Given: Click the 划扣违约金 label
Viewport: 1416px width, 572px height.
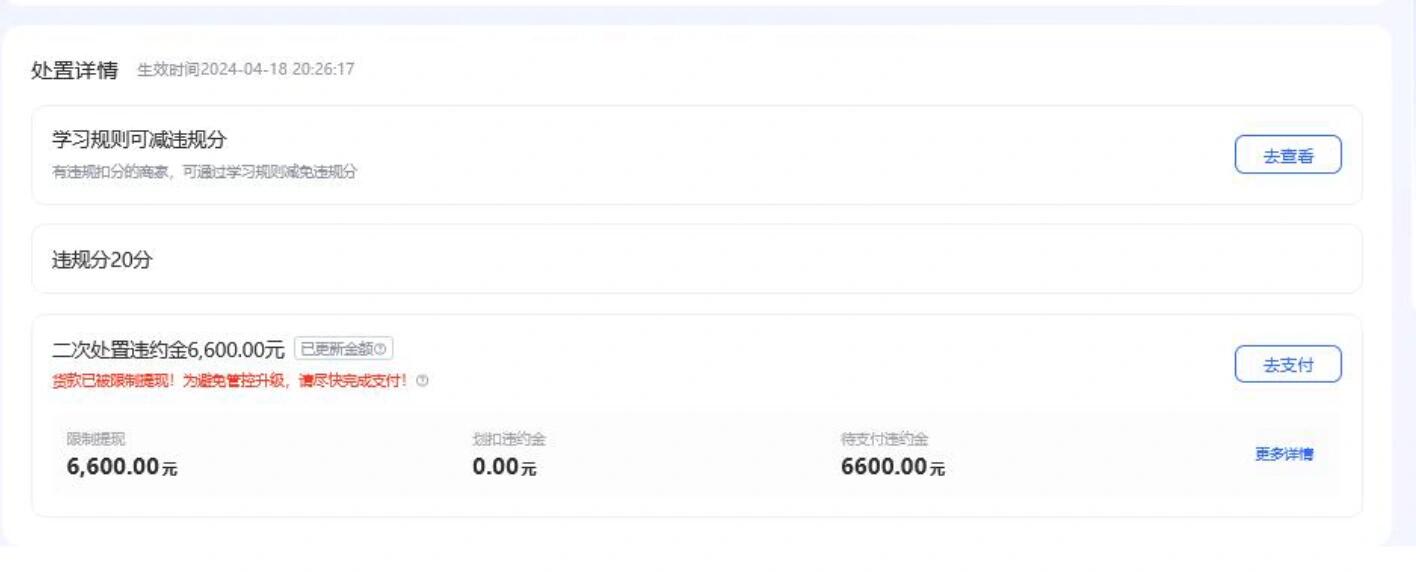Looking at the screenshot, I should (x=509, y=439).
